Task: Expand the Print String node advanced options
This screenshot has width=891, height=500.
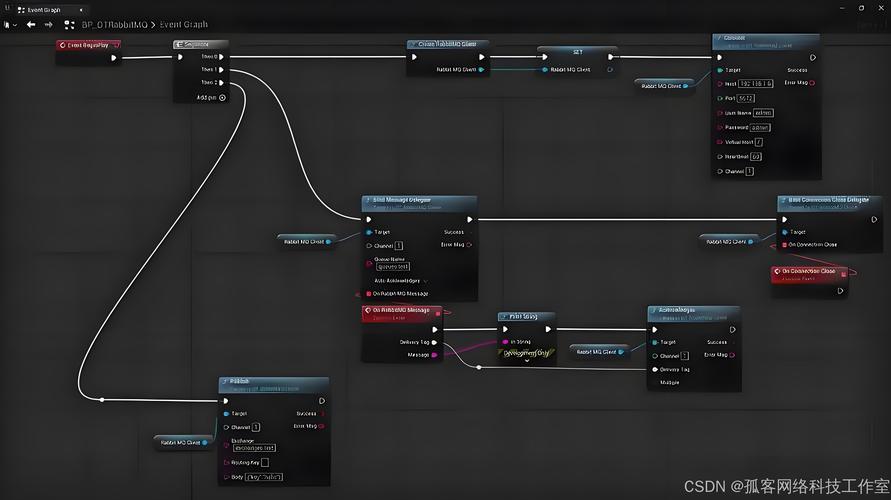Action: pos(527,361)
